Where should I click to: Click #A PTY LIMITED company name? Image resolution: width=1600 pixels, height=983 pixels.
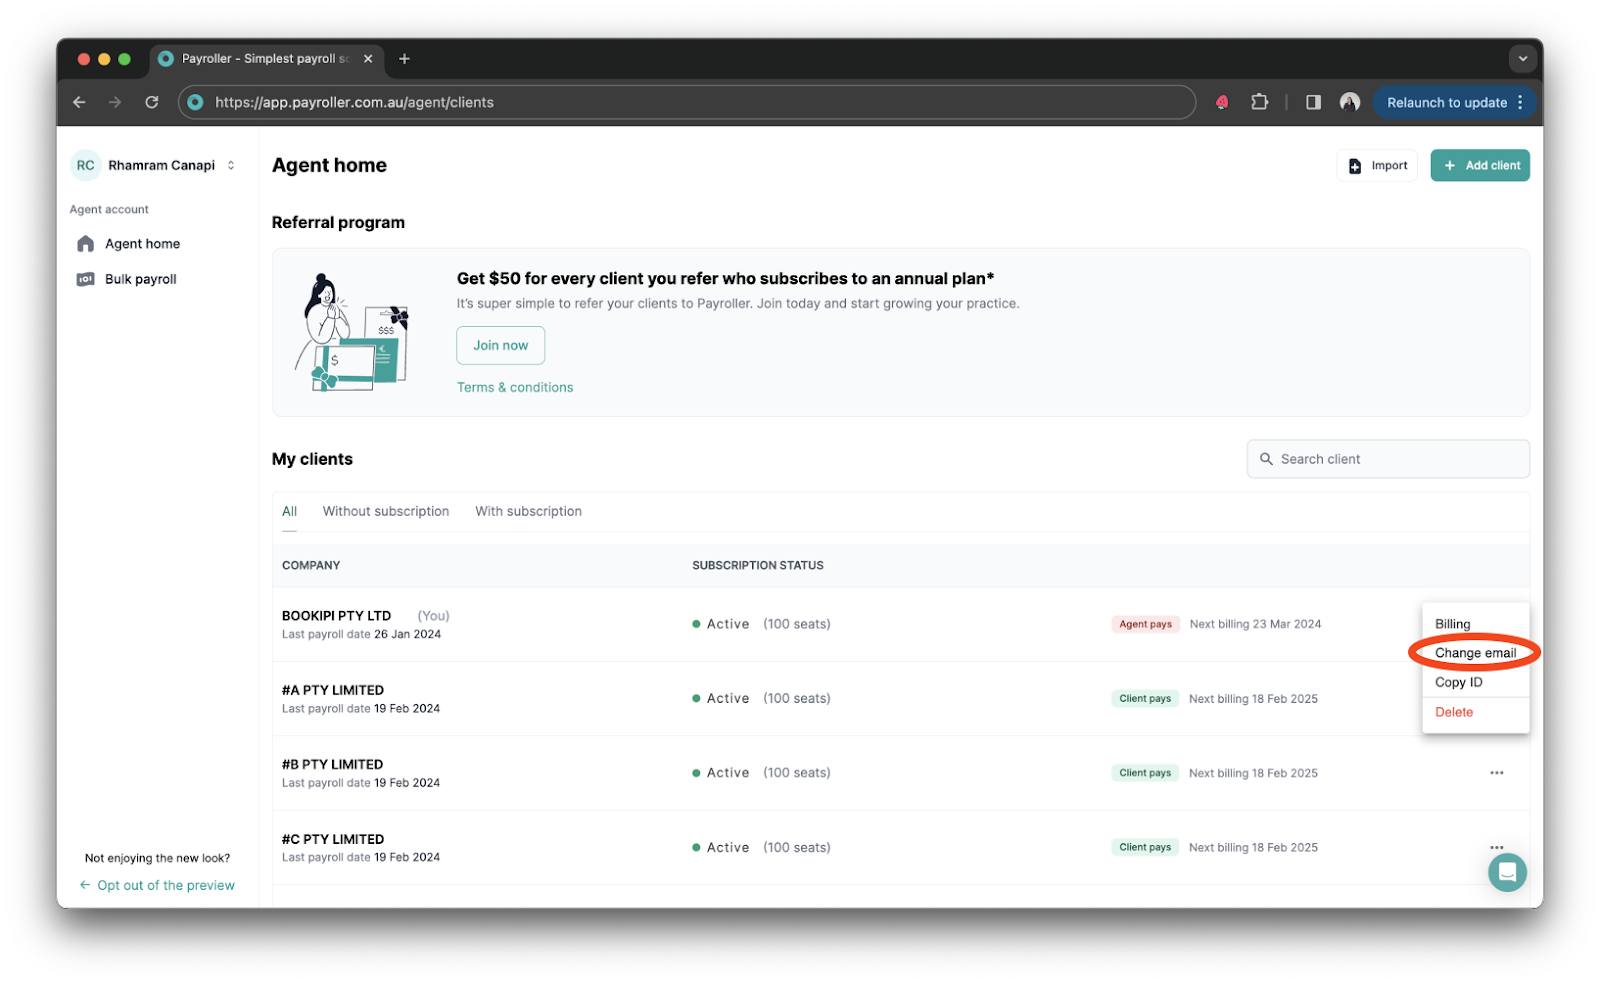click(x=333, y=690)
